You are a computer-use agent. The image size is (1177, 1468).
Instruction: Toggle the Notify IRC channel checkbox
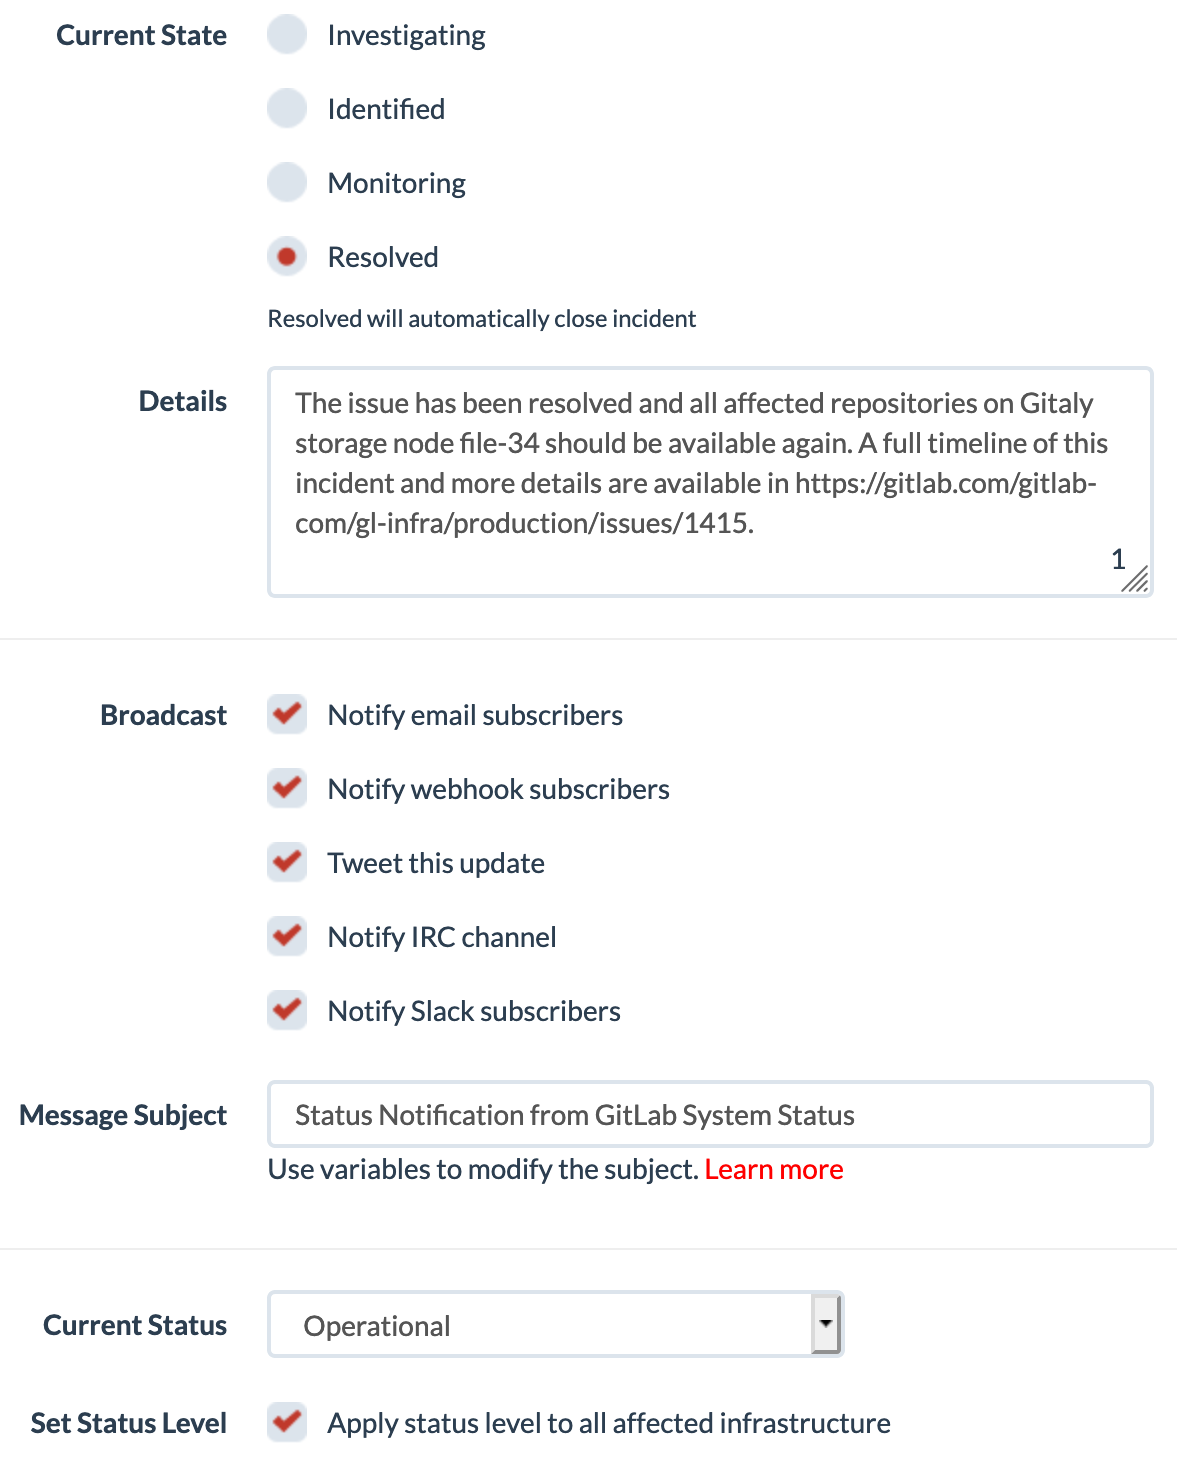287,937
